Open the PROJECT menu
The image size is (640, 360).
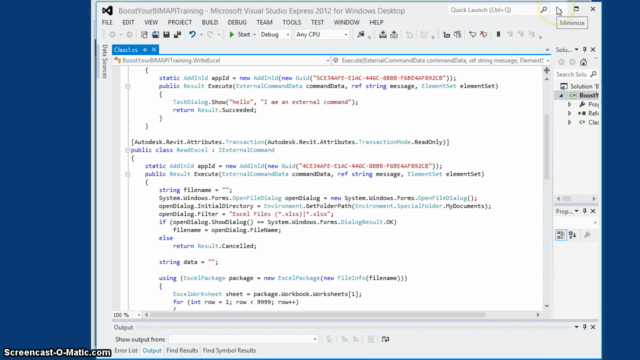(x=180, y=22)
